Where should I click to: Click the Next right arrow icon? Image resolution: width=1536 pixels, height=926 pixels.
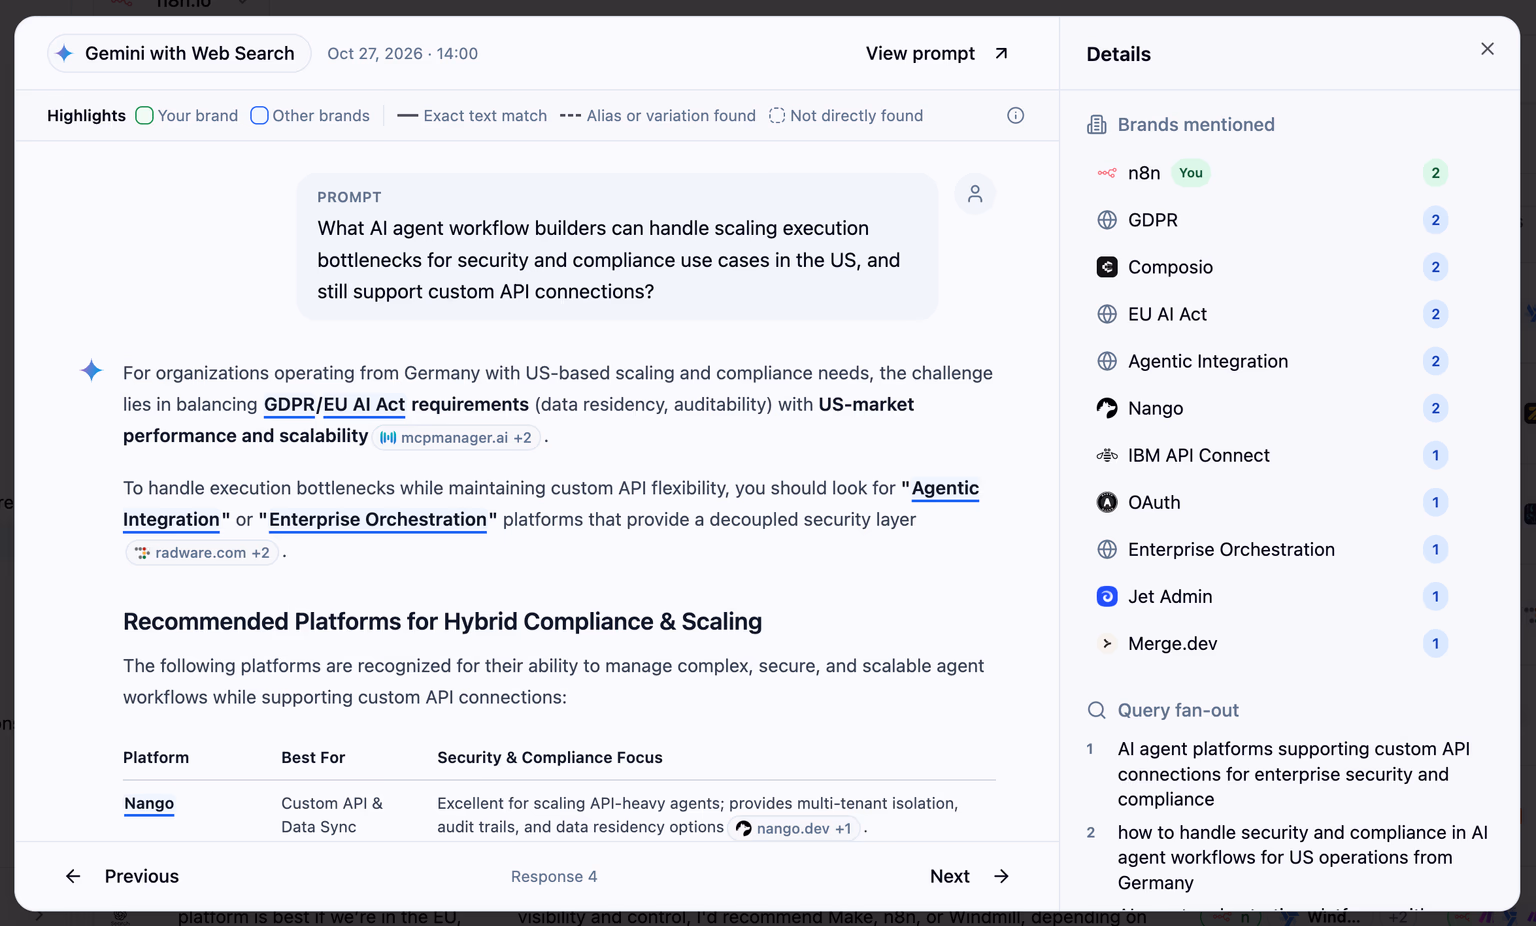click(x=1001, y=876)
